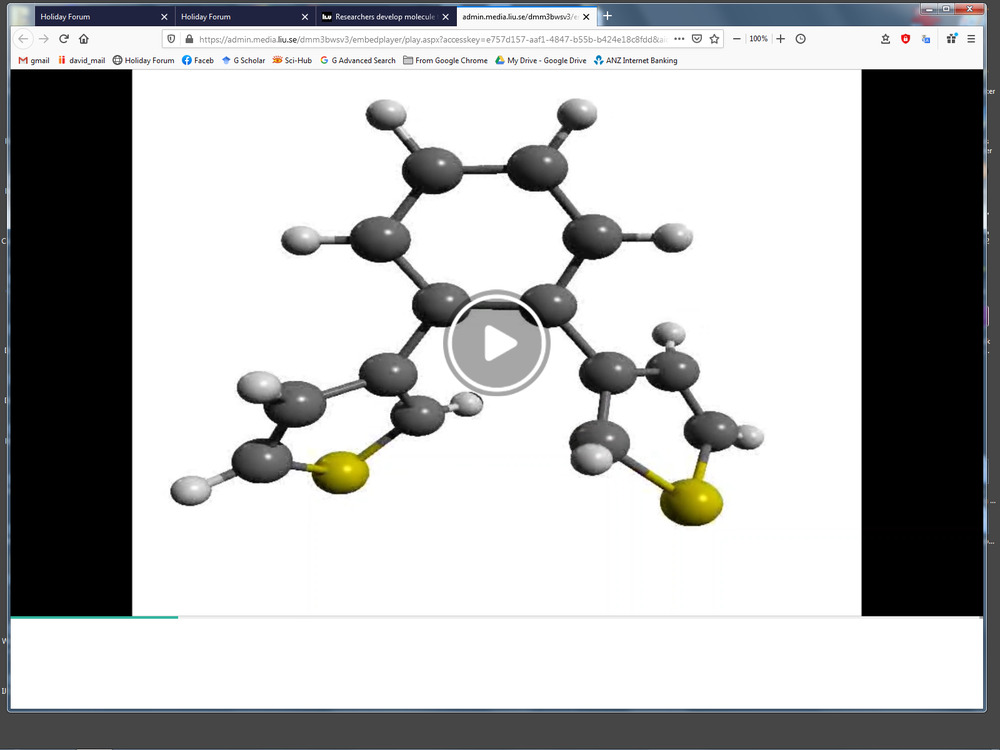Open the history clock icon
Viewport: 1000px width, 750px height.
pos(801,39)
